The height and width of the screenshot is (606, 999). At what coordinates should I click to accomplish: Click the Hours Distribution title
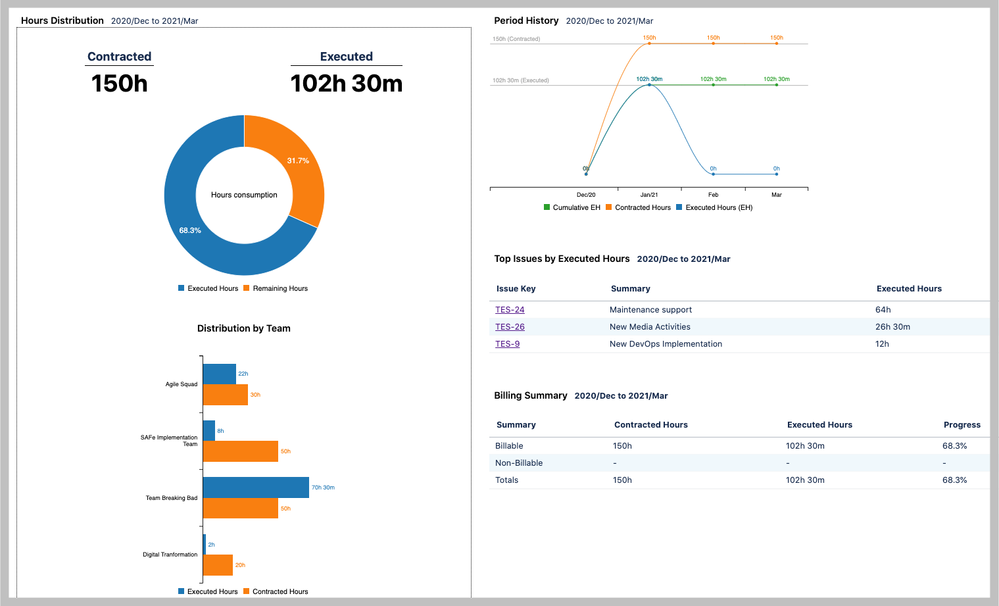(x=62, y=20)
